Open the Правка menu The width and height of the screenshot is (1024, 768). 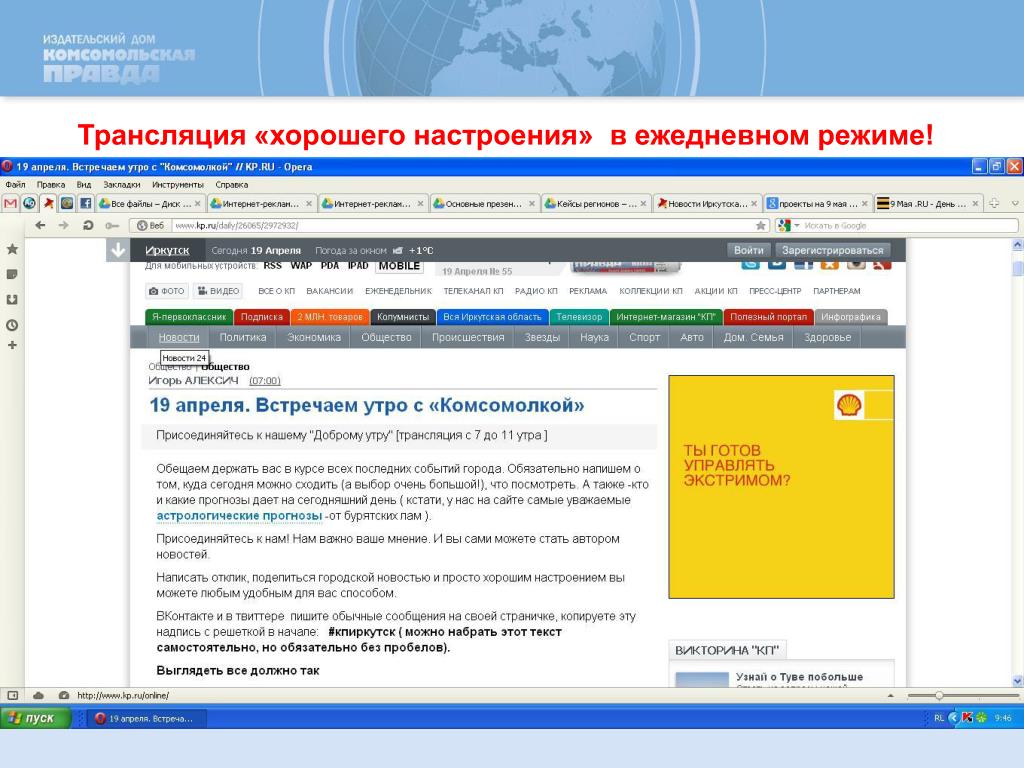[x=50, y=185]
